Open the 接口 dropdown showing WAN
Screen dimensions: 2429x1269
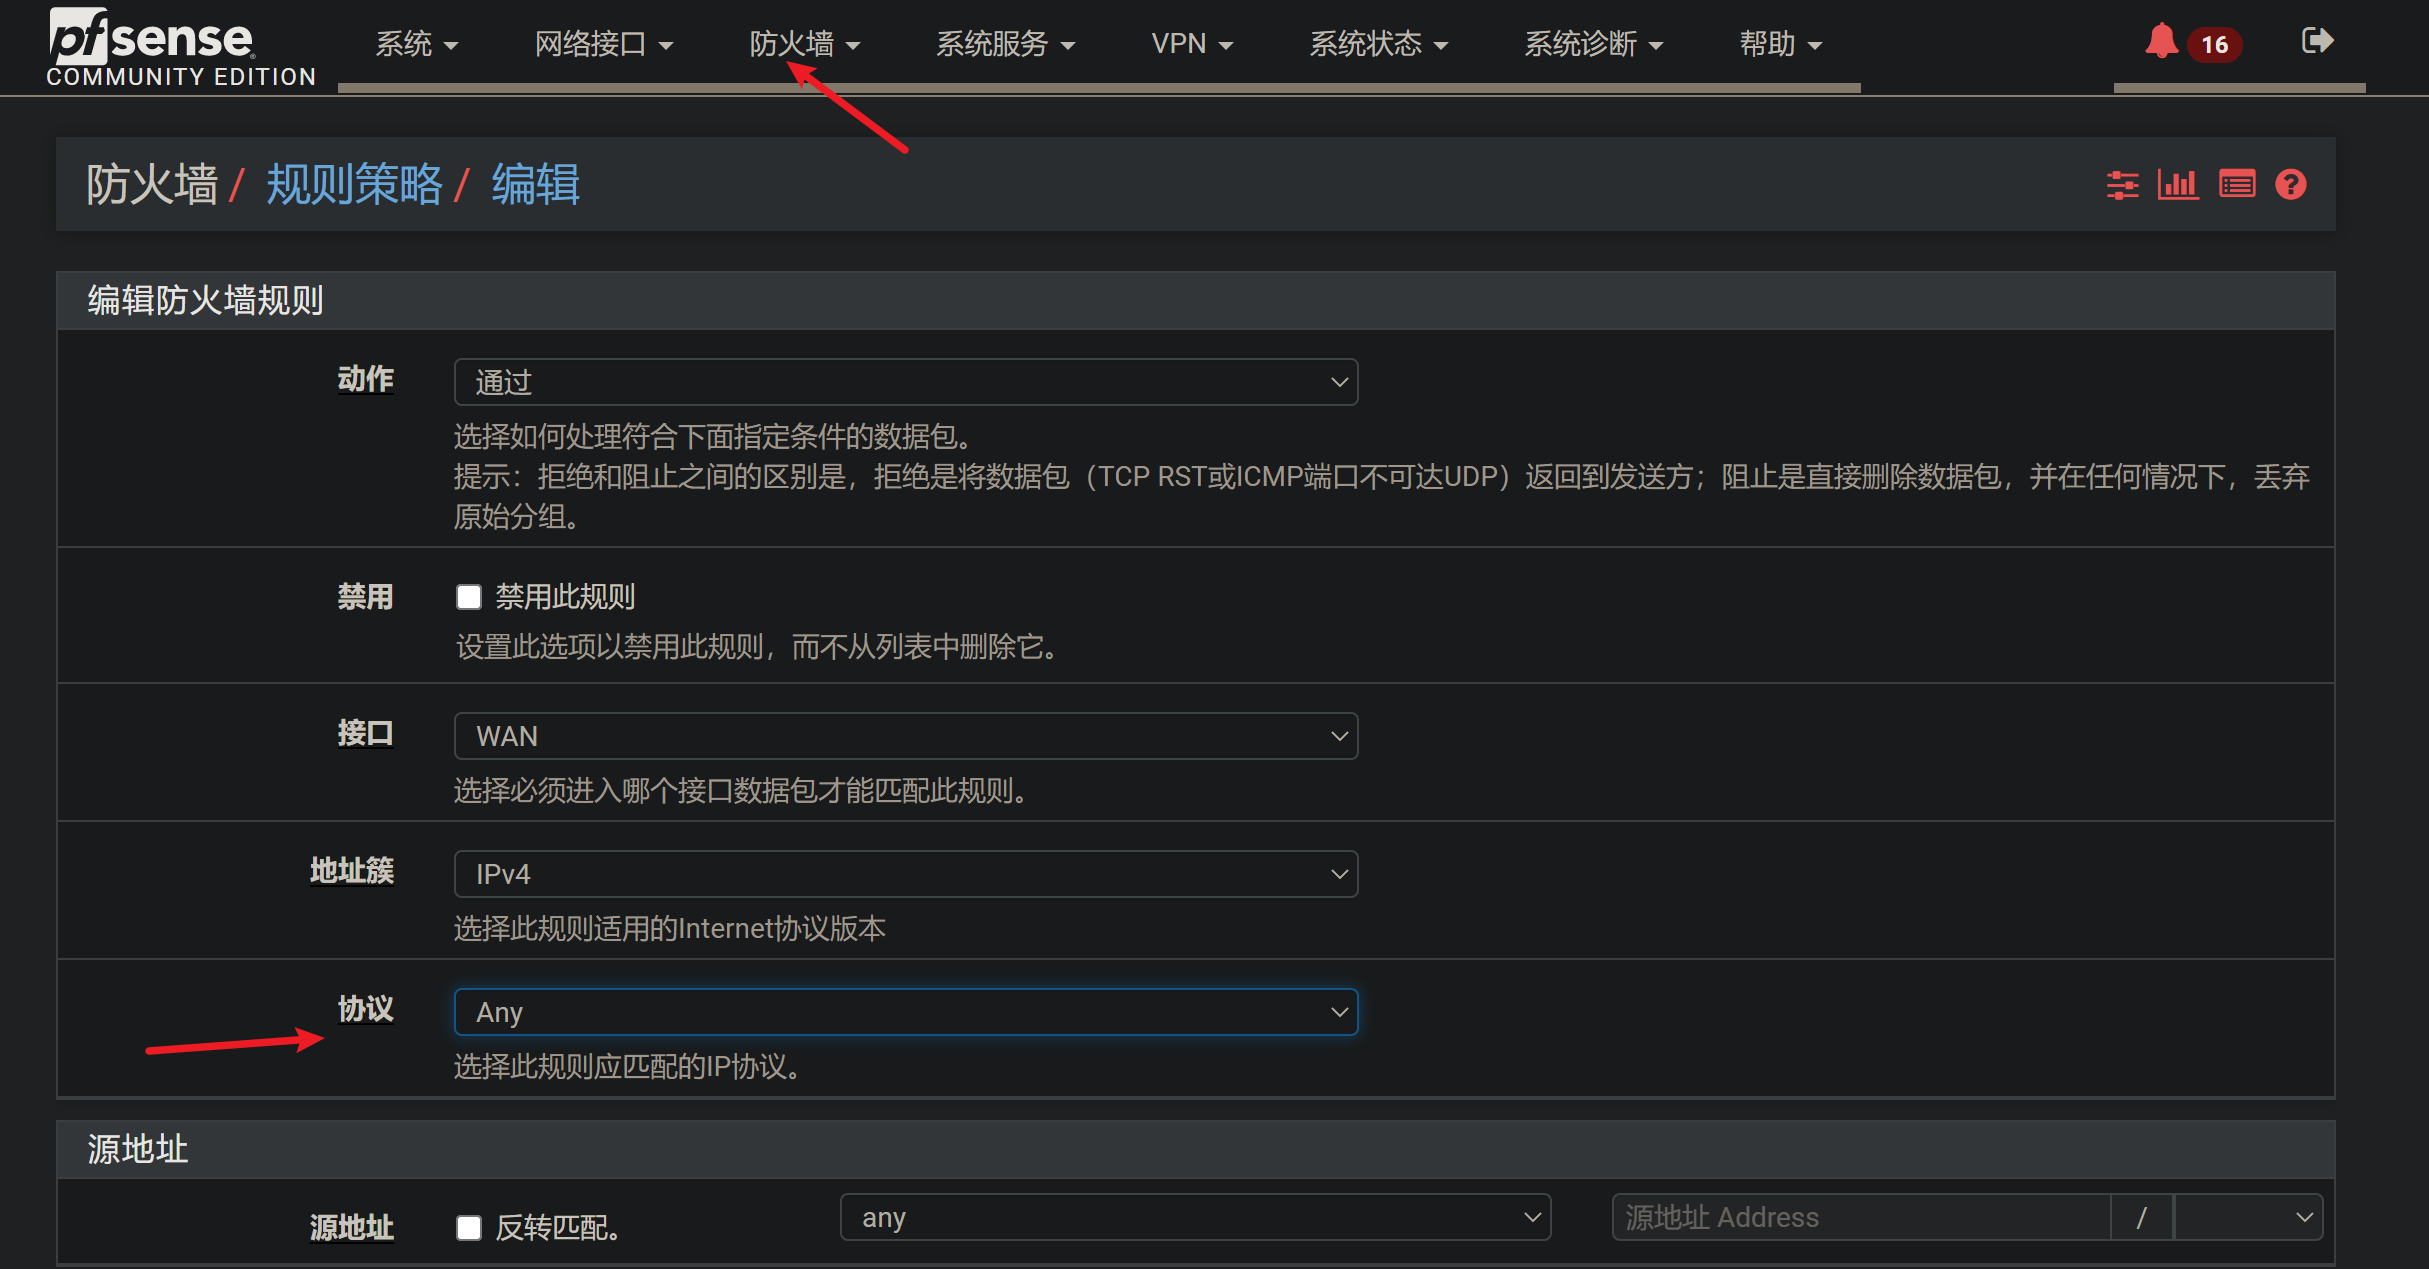905,736
